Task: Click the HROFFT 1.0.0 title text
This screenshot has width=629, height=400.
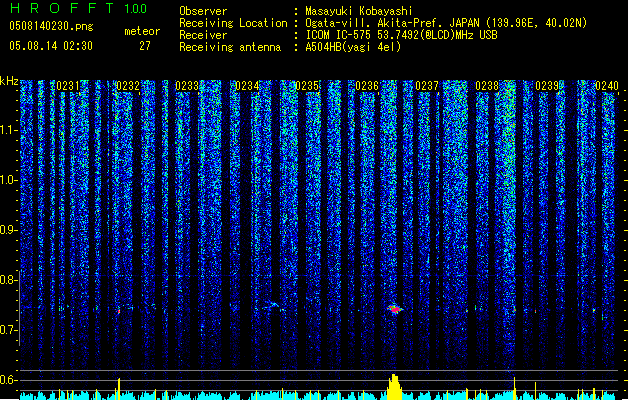Action: (78, 8)
